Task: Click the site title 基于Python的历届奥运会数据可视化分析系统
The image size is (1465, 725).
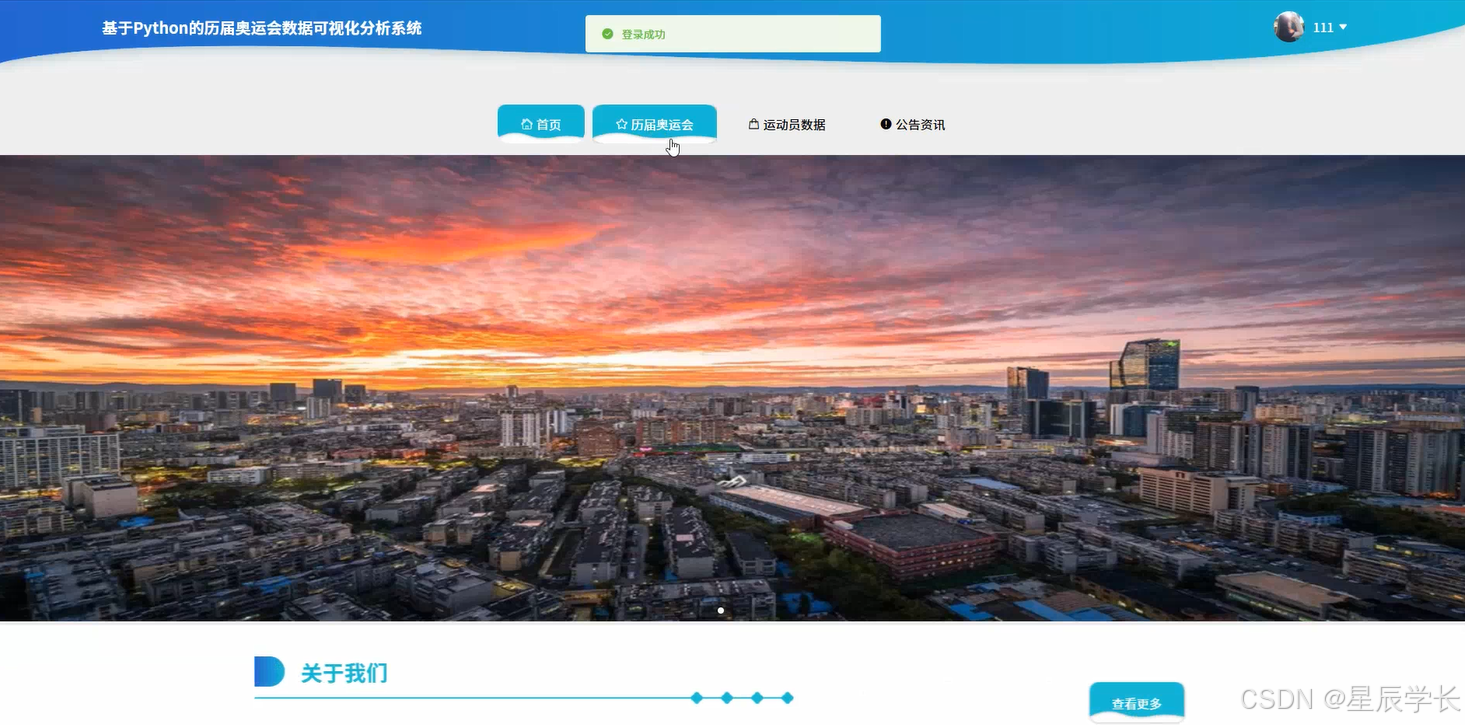Action: coord(262,28)
